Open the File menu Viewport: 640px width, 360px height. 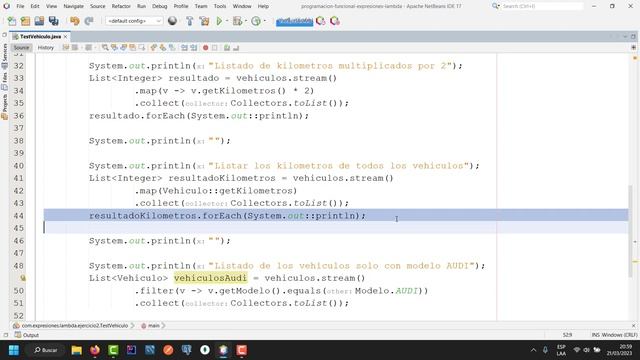[x=20, y=6]
